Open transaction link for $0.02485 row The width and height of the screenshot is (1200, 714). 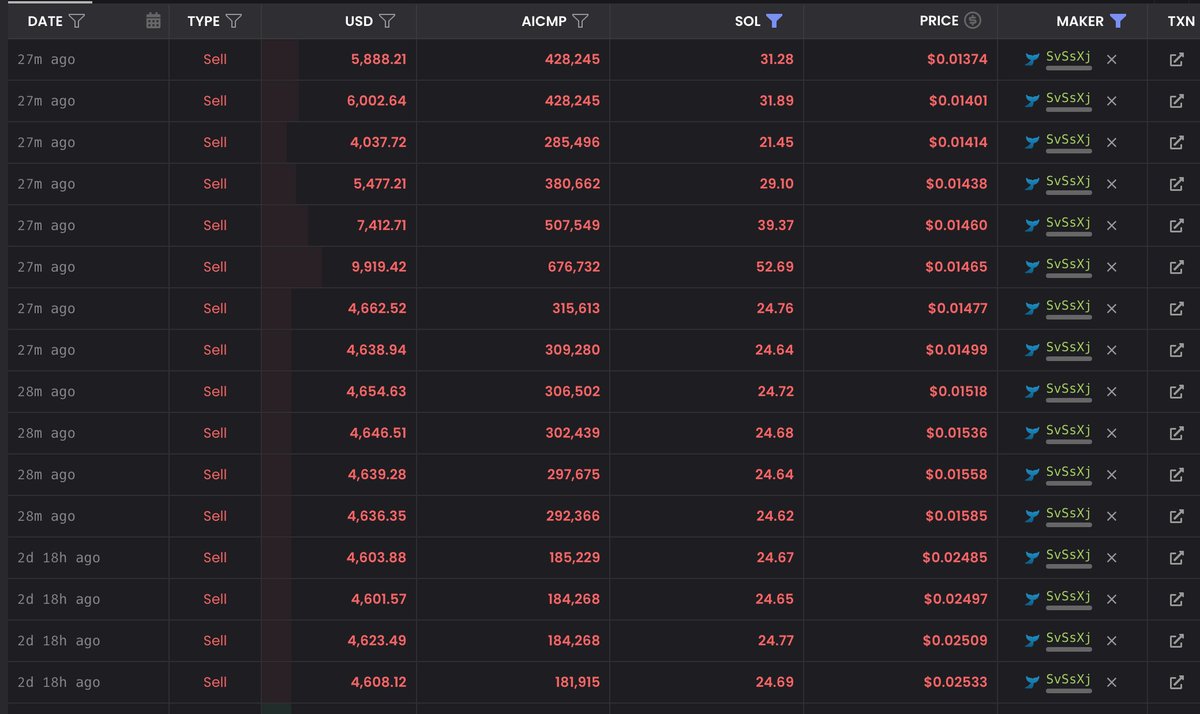point(1176,558)
